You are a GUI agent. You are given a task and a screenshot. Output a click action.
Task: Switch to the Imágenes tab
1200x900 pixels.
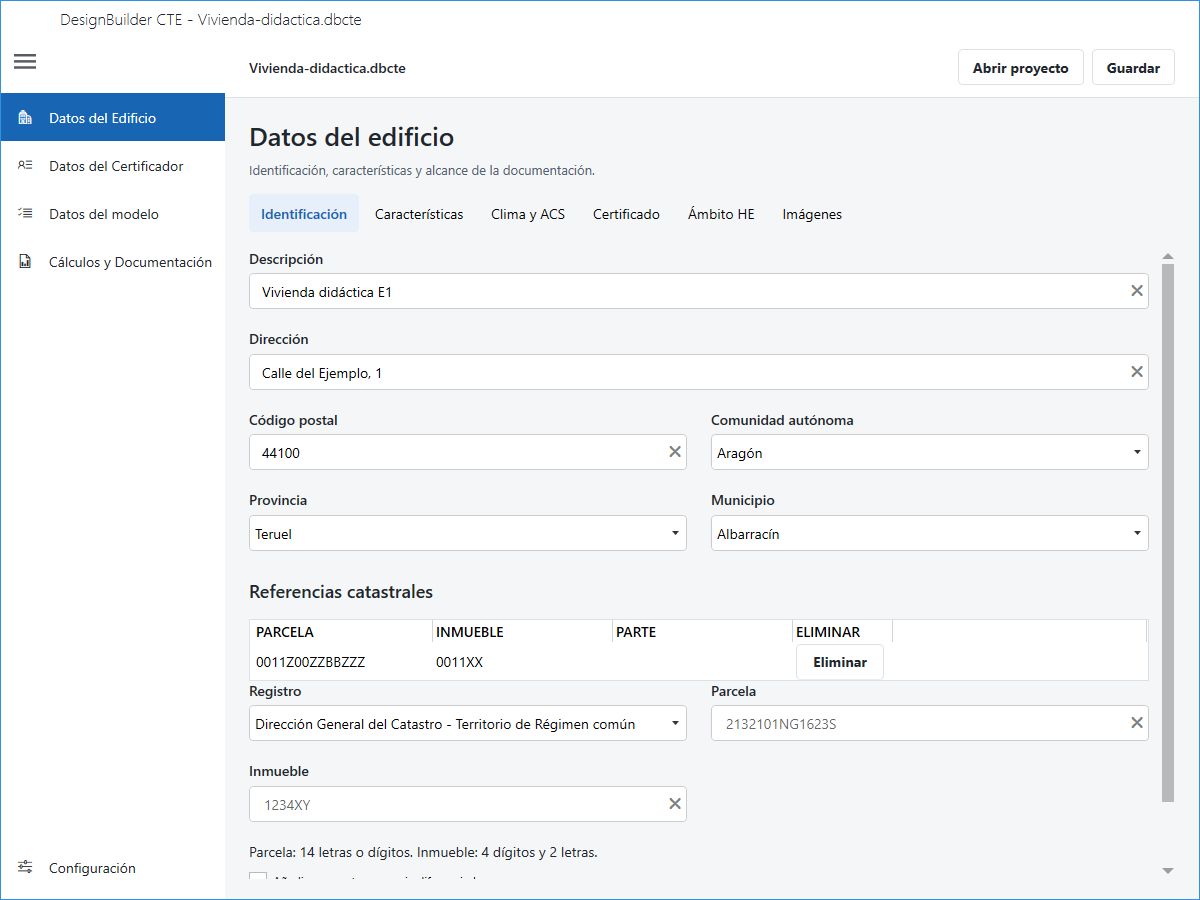[812, 214]
